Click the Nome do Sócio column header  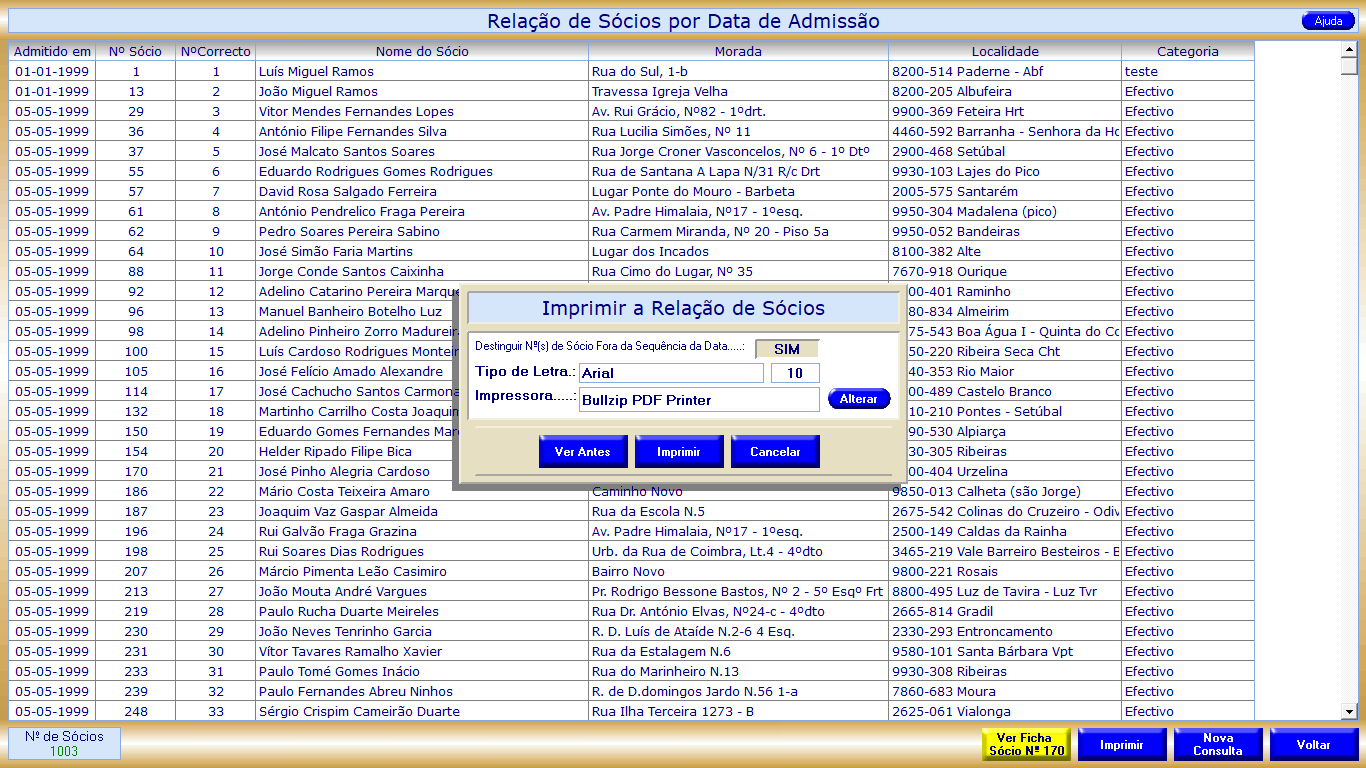pos(421,51)
